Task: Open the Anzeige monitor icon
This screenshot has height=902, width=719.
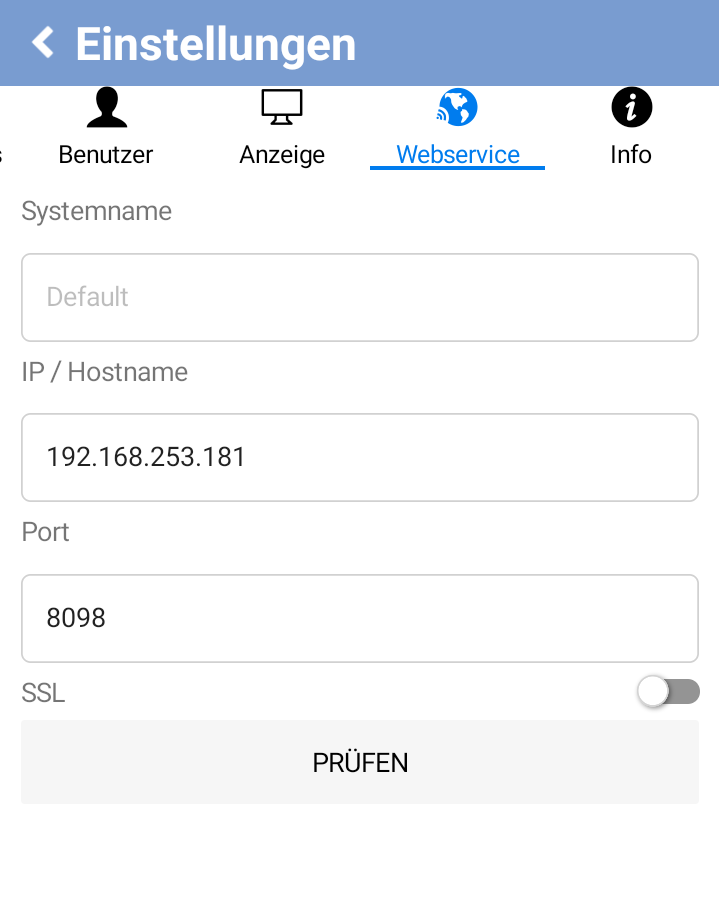Action: click(x=282, y=108)
